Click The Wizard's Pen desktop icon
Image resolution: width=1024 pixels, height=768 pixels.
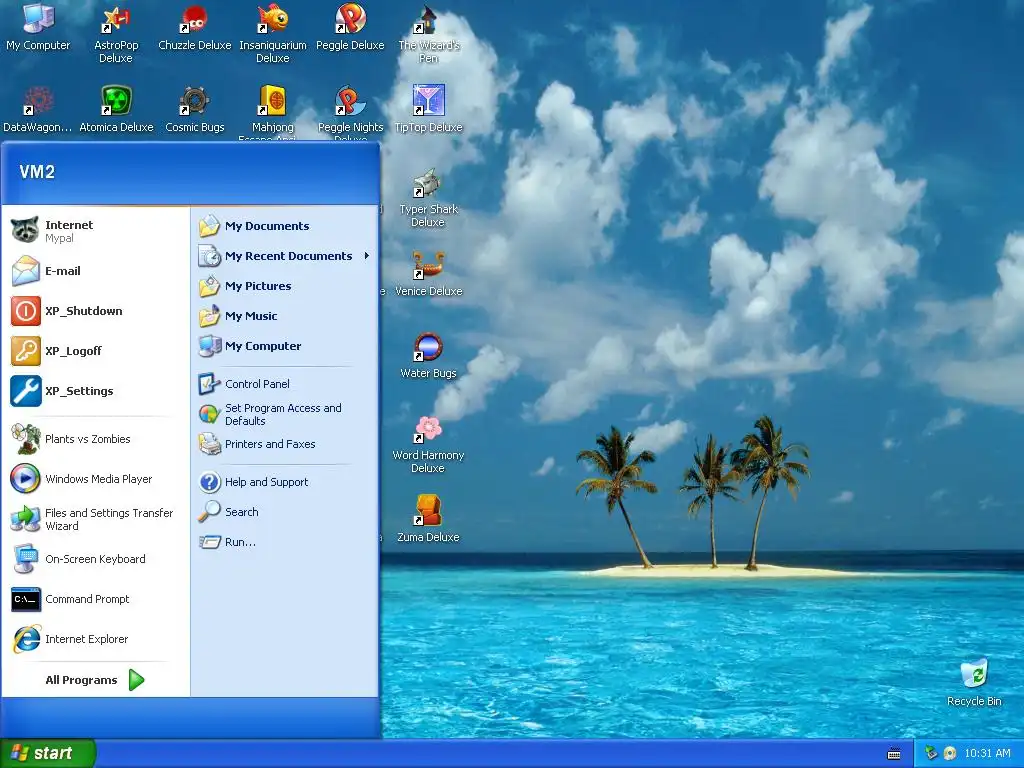(428, 33)
